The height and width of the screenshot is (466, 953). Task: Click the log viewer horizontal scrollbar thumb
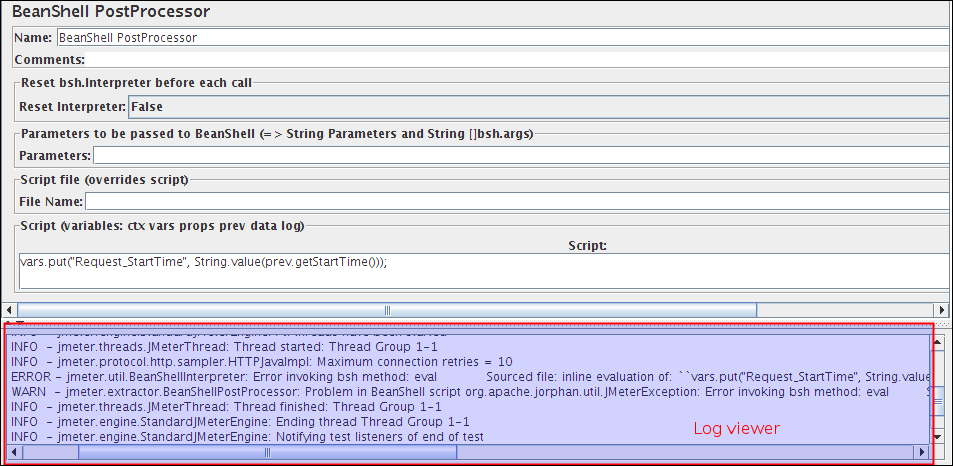pos(267,452)
